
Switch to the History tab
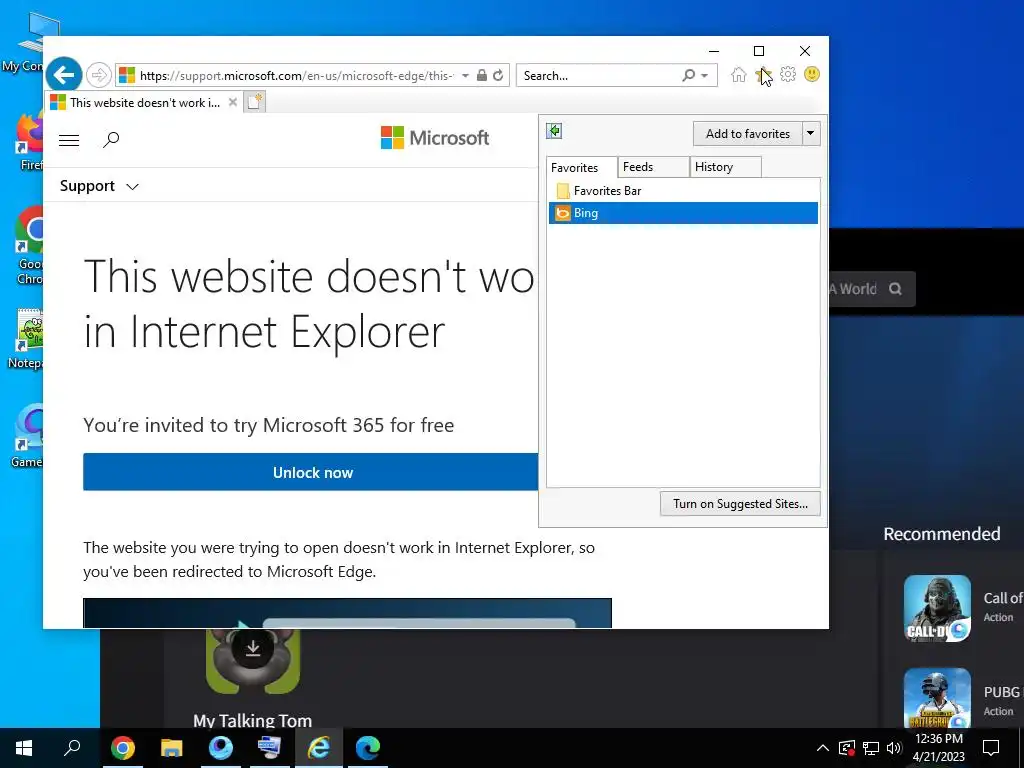(725, 167)
